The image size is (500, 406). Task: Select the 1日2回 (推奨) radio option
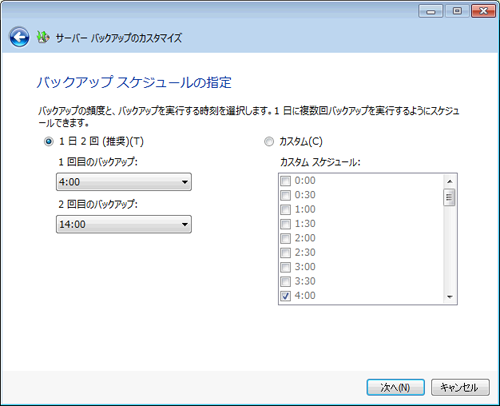(49, 142)
